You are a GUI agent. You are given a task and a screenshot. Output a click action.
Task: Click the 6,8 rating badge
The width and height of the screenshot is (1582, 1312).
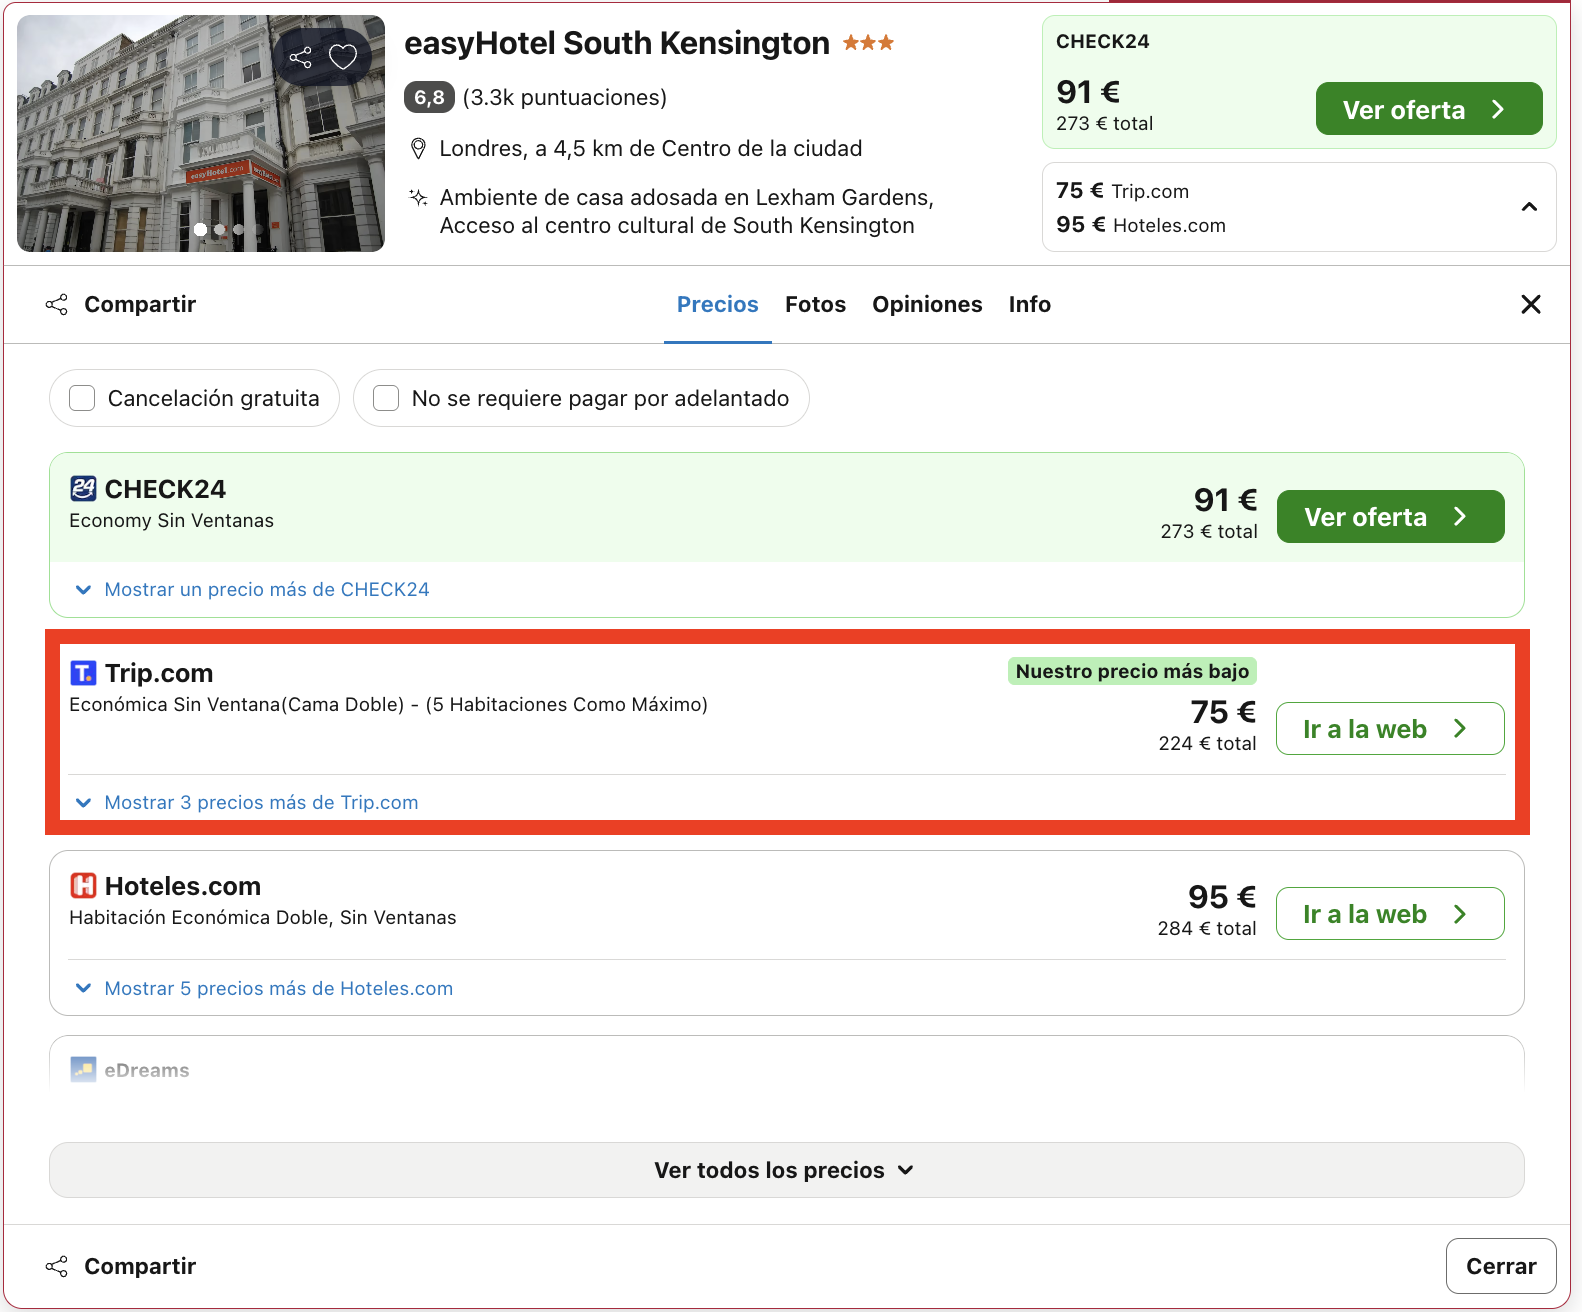[429, 97]
